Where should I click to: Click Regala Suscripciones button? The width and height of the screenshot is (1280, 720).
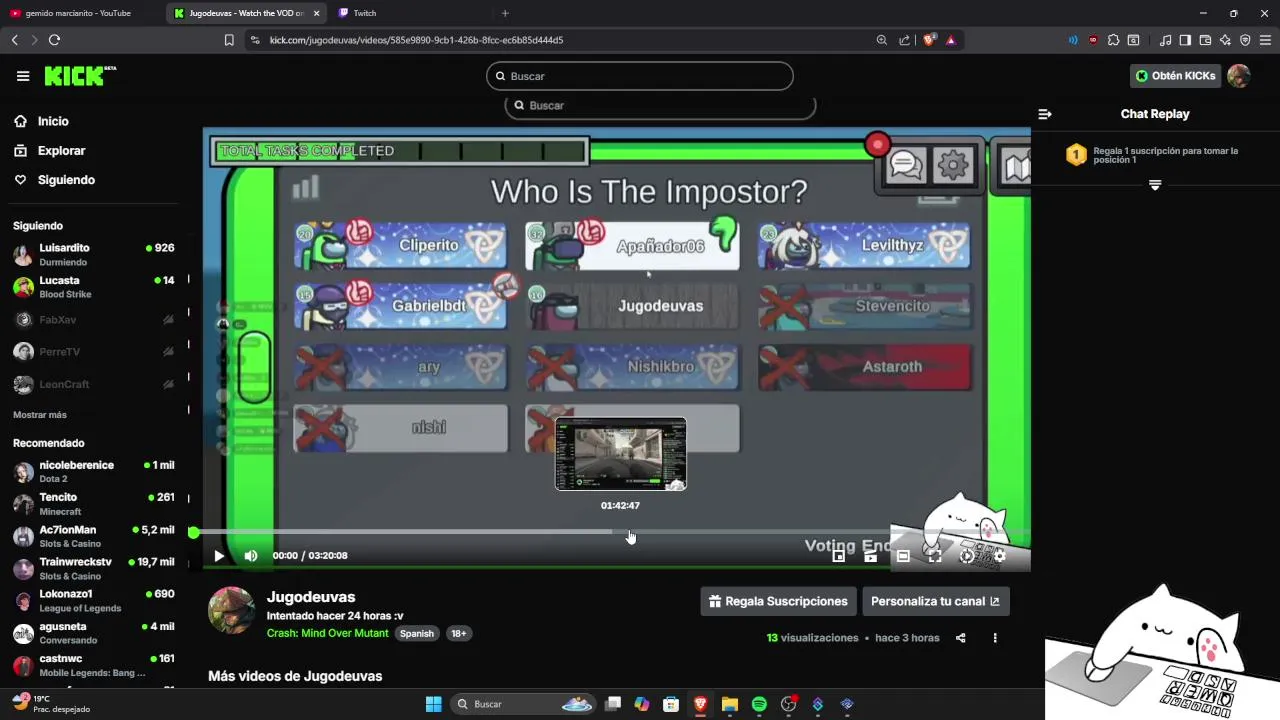(x=778, y=601)
